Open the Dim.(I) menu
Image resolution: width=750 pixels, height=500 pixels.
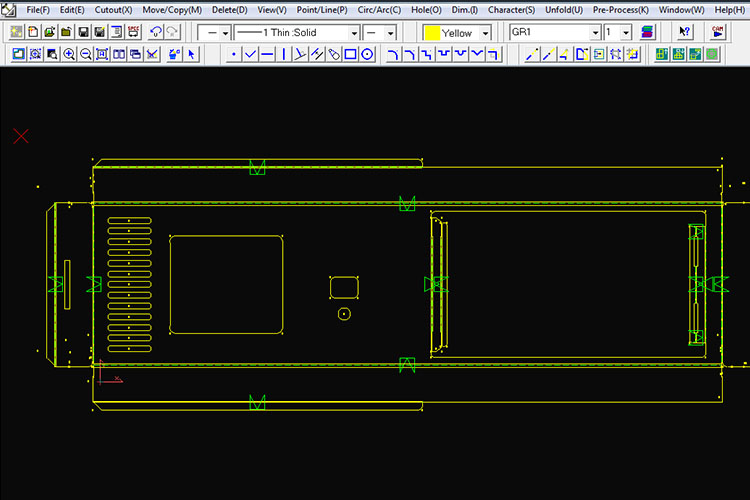point(464,10)
